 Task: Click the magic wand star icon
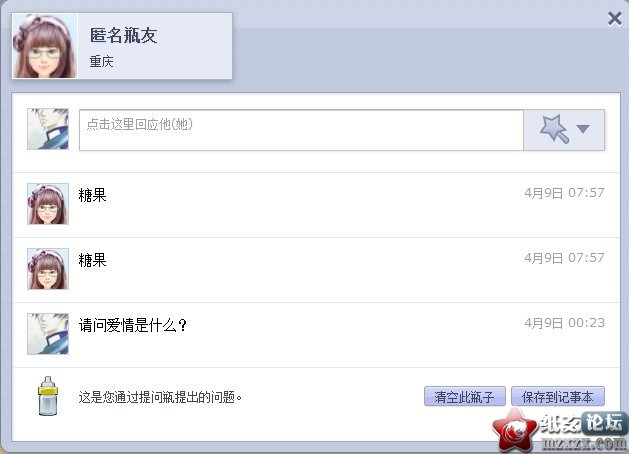click(x=554, y=128)
